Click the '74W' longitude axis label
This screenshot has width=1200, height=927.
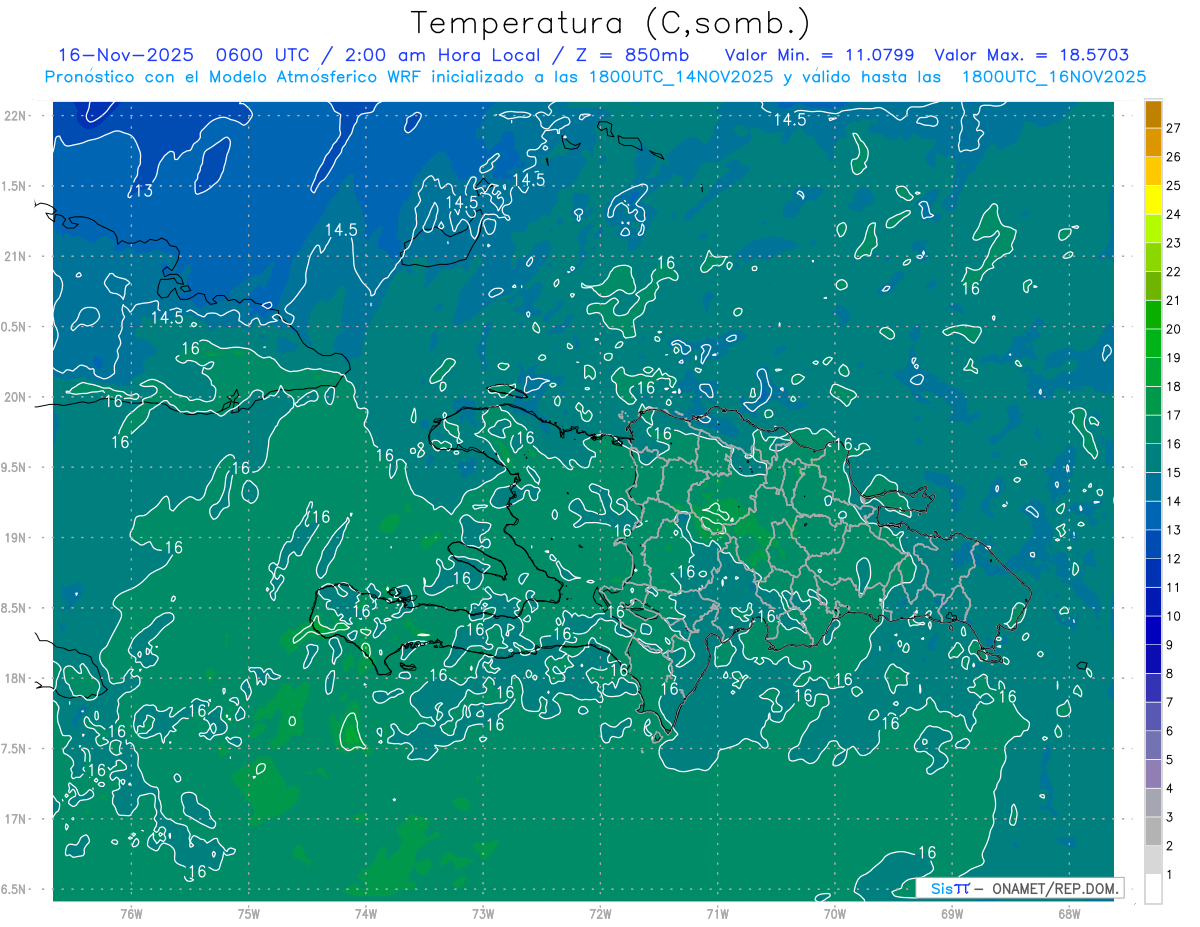tap(365, 914)
